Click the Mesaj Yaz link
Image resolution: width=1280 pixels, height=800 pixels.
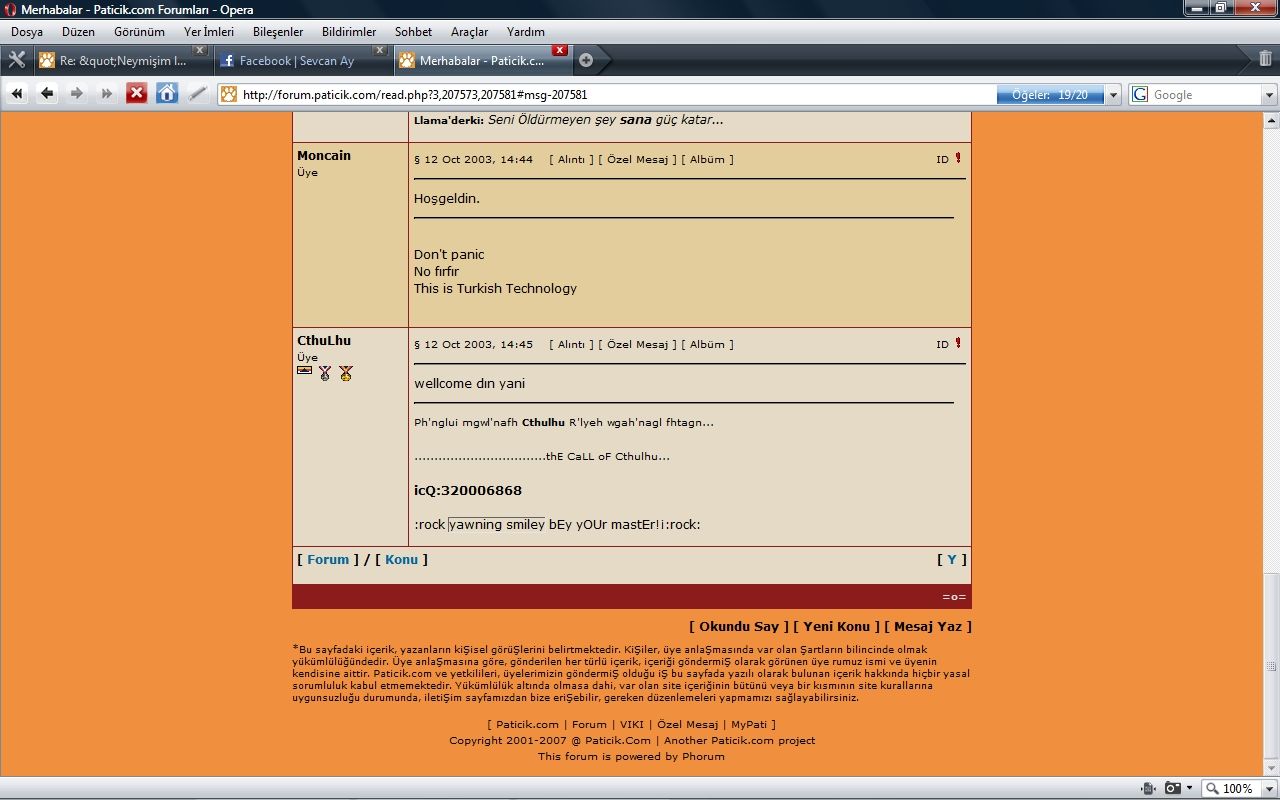pos(928,626)
